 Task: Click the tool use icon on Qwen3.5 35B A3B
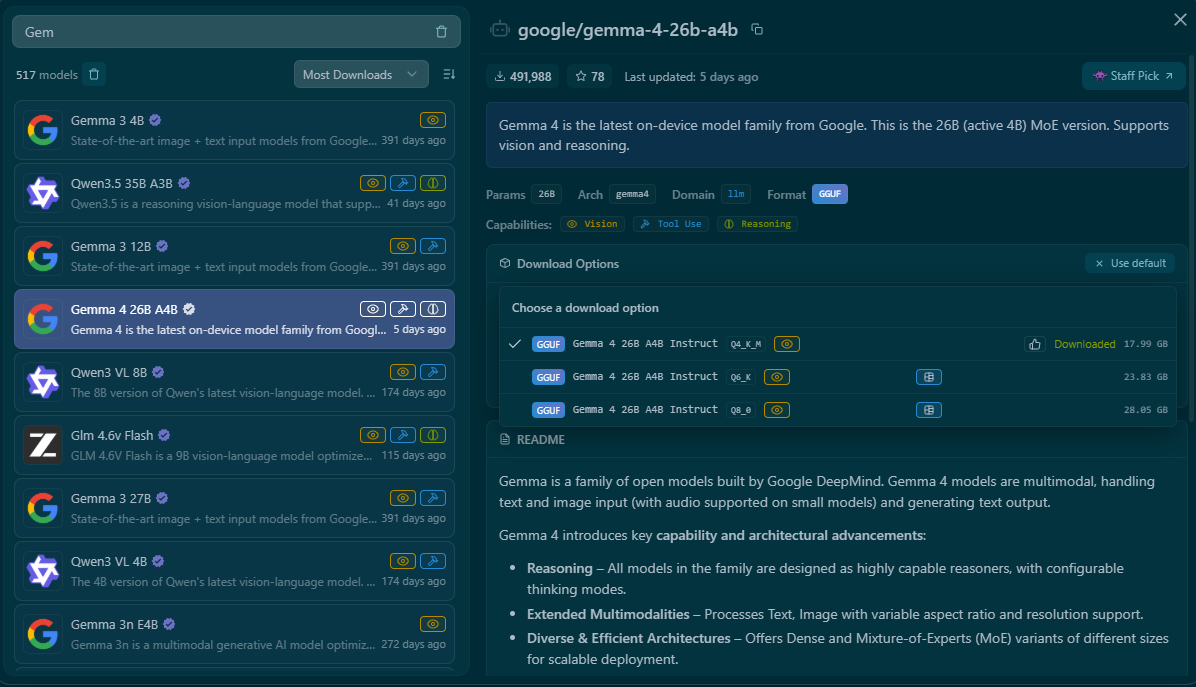(x=403, y=183)
